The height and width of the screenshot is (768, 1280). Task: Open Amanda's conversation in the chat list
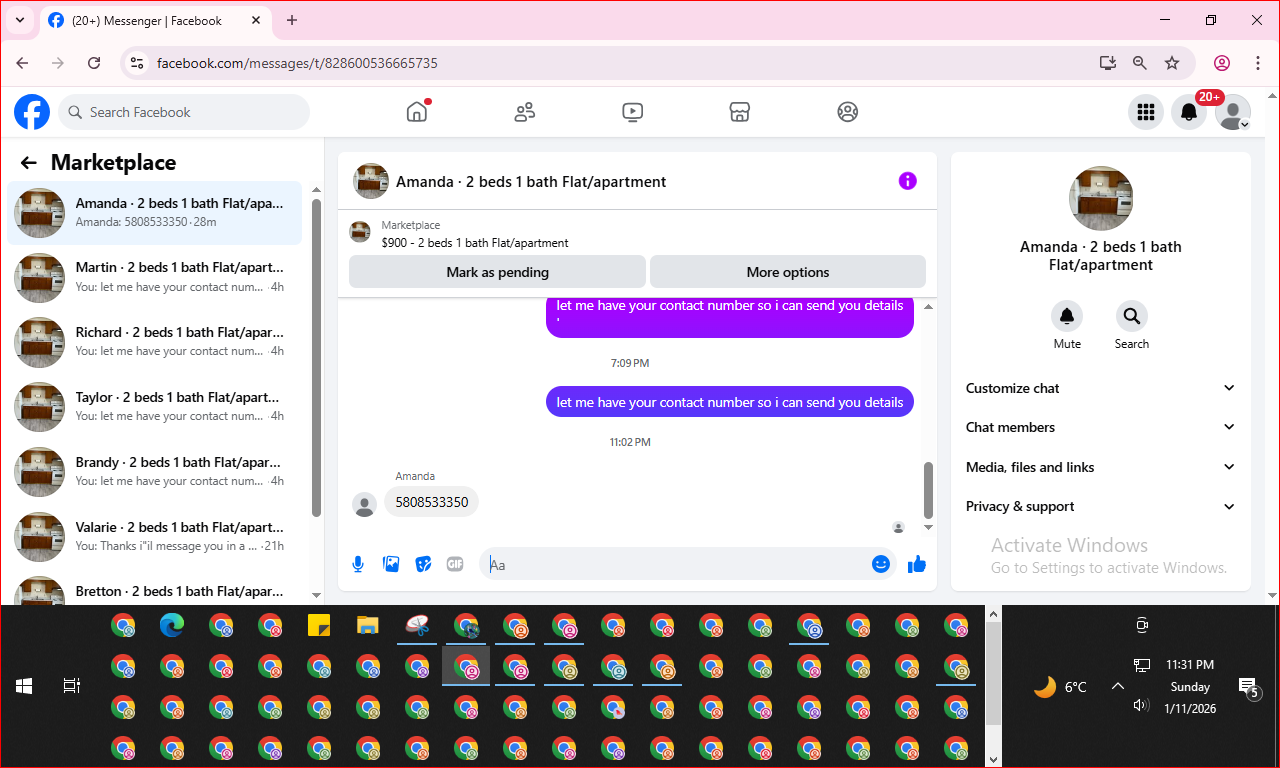155,212
